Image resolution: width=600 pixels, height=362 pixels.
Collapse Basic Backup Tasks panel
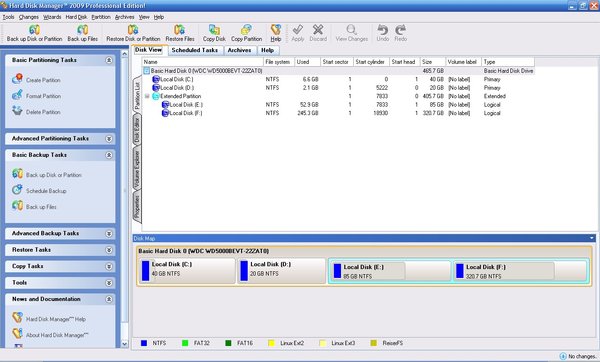109,155
